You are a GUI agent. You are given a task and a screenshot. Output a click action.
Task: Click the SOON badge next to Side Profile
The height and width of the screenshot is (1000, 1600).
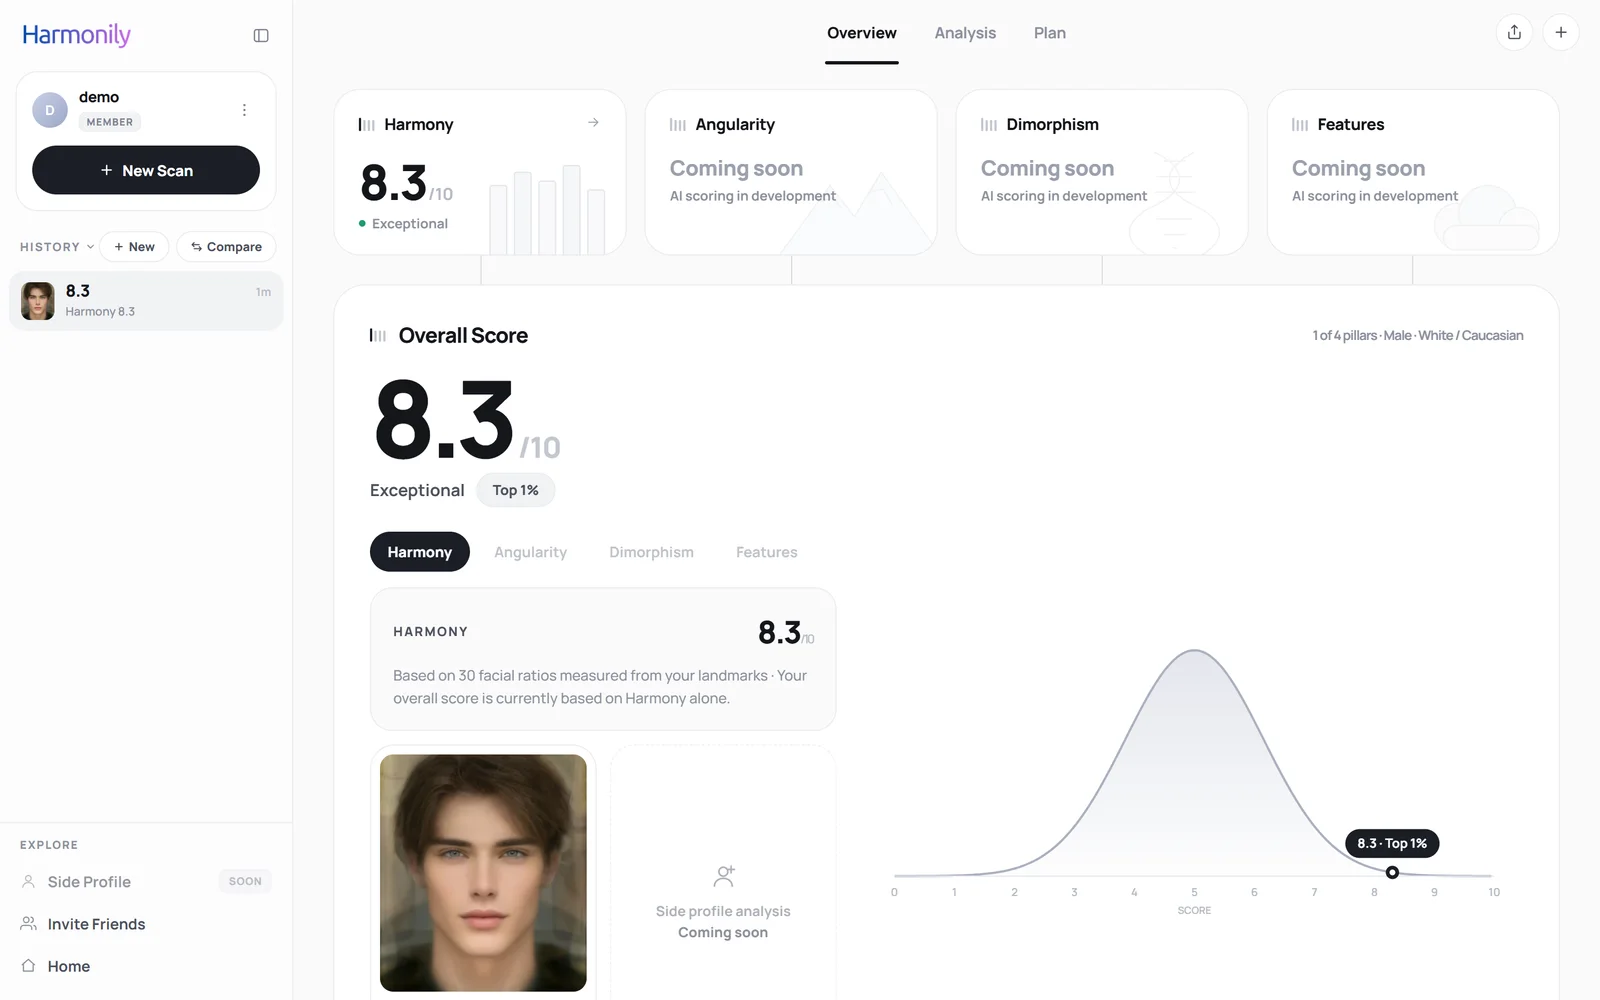tap(245, 881)
